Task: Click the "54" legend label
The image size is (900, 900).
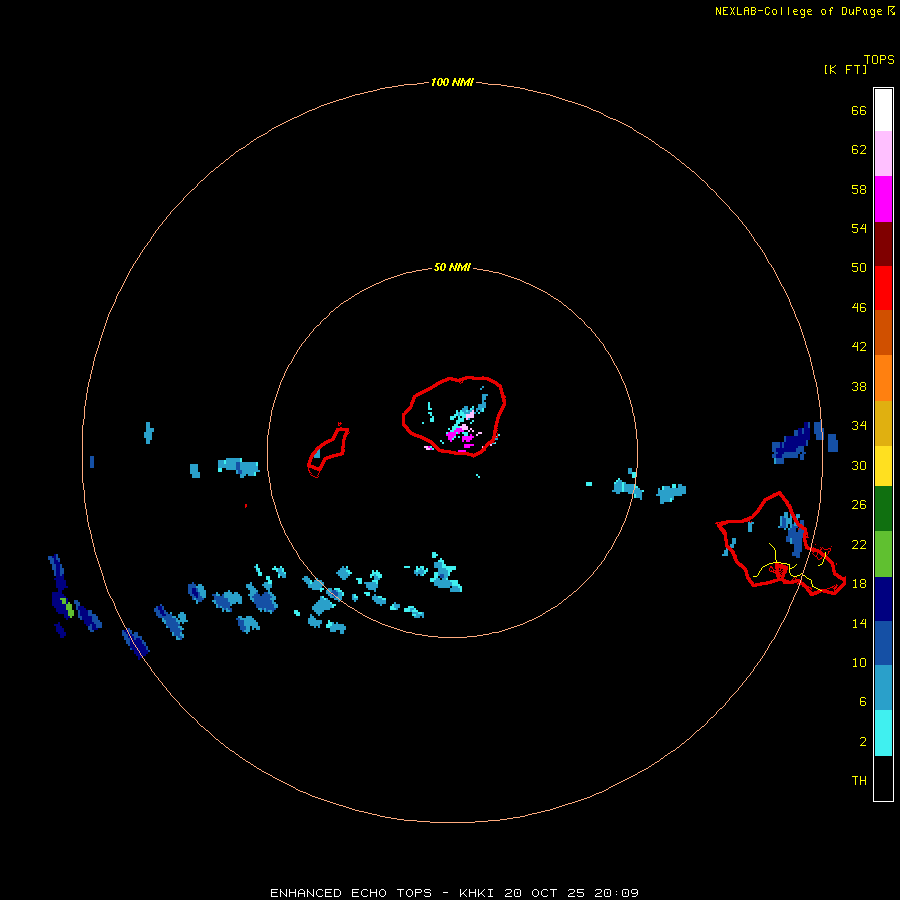Action: click(859, 228)
